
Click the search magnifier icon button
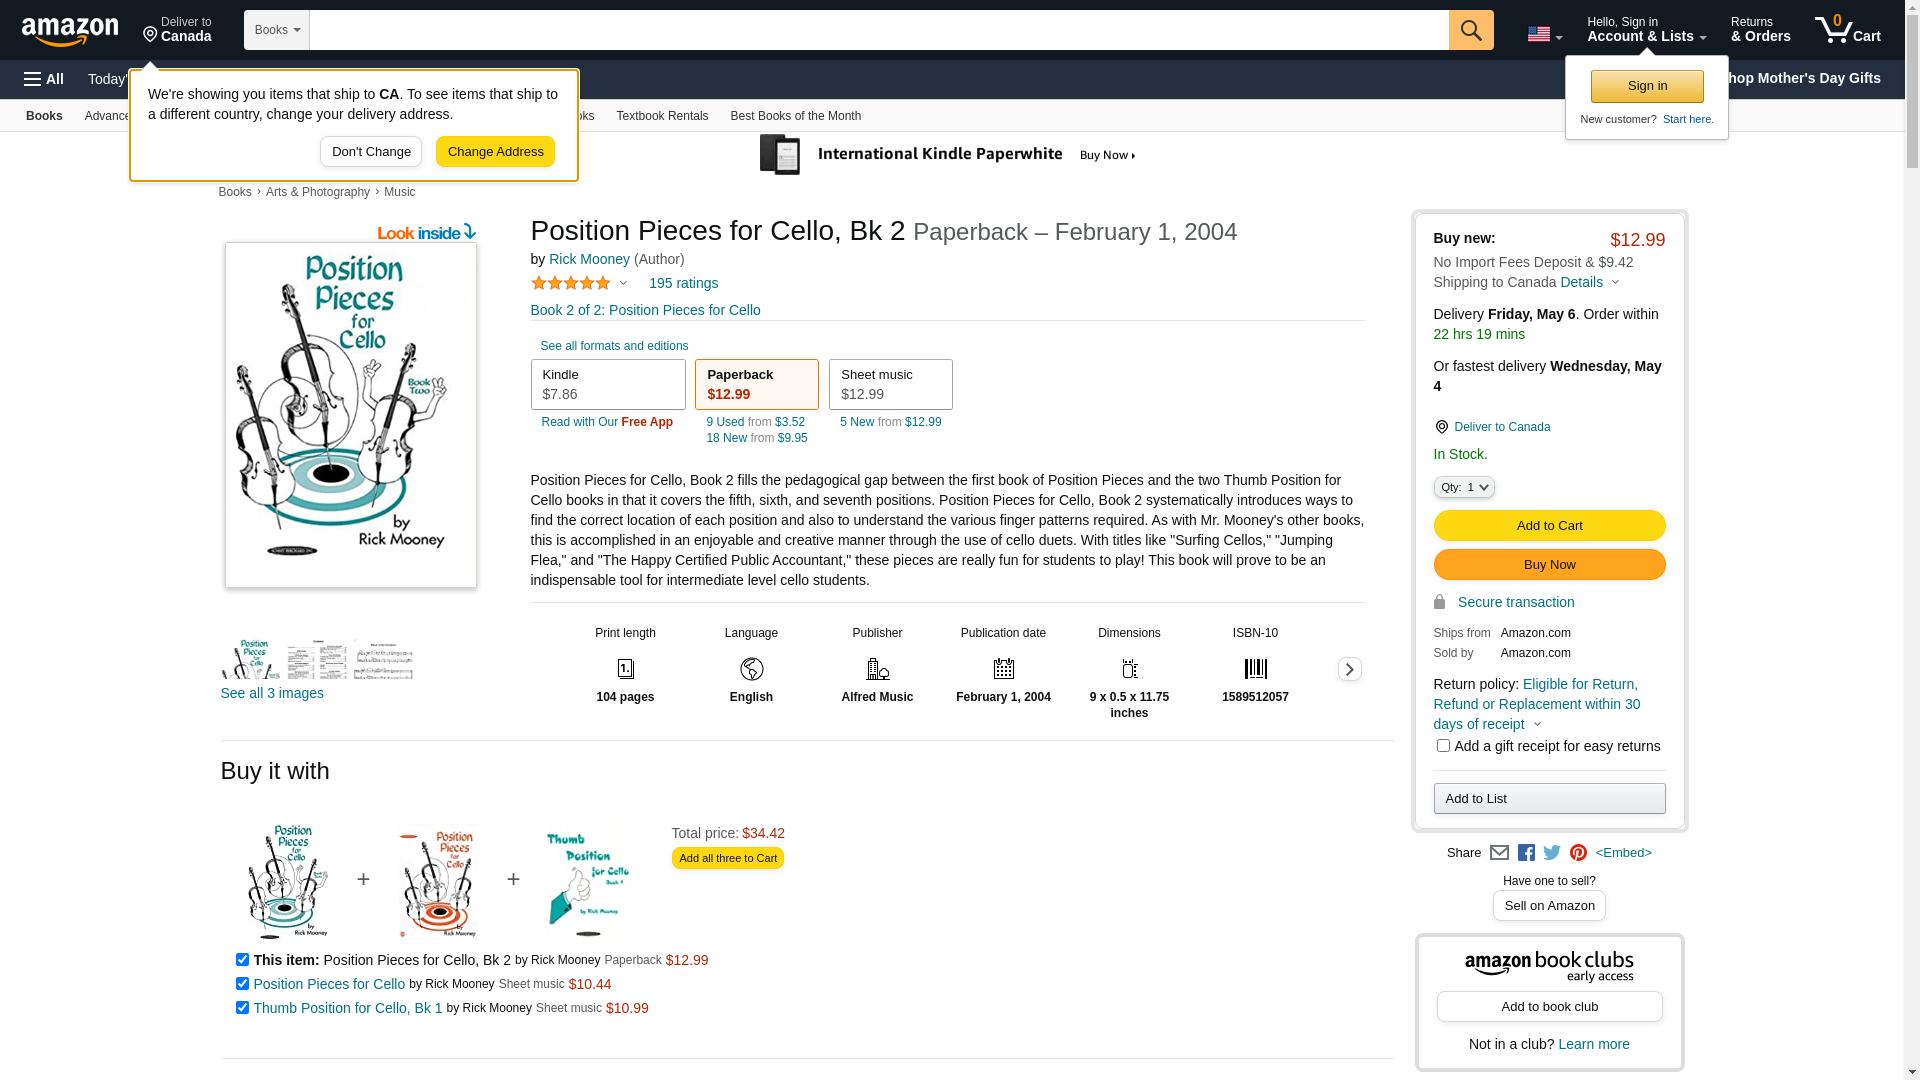1470,30
